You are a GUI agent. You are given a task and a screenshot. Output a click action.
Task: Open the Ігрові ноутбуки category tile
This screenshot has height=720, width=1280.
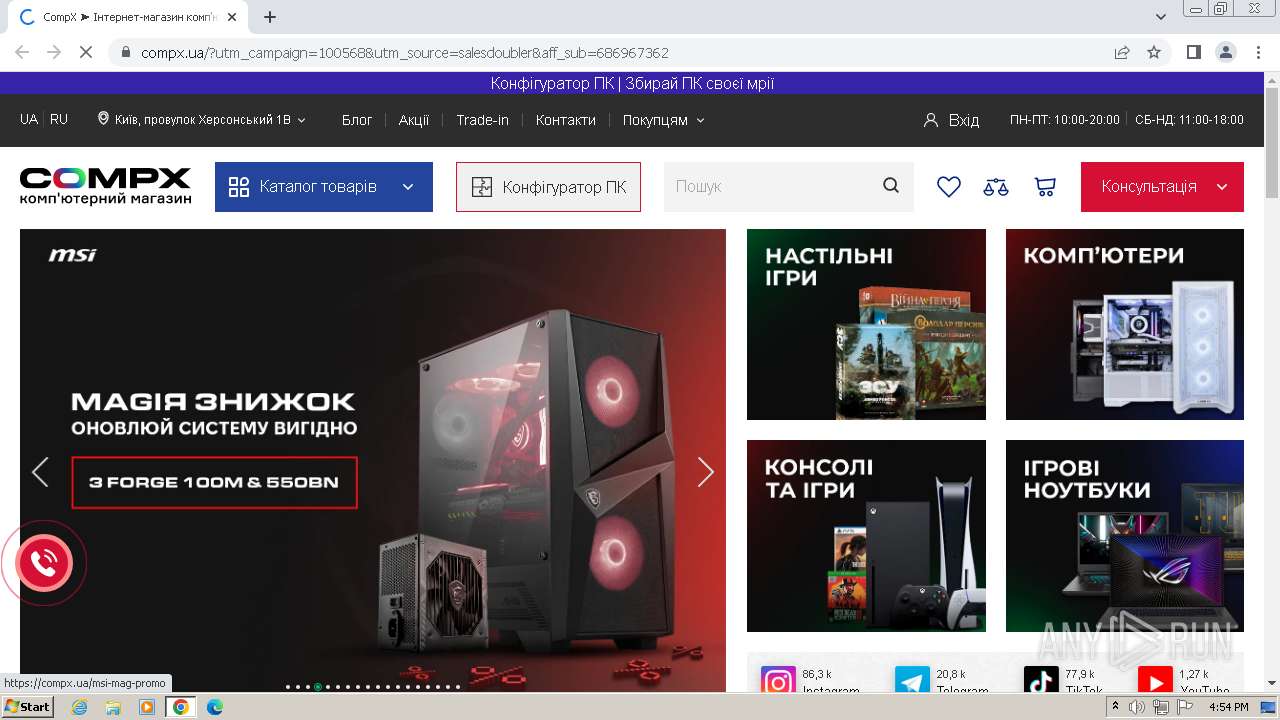coord(1125,536)
